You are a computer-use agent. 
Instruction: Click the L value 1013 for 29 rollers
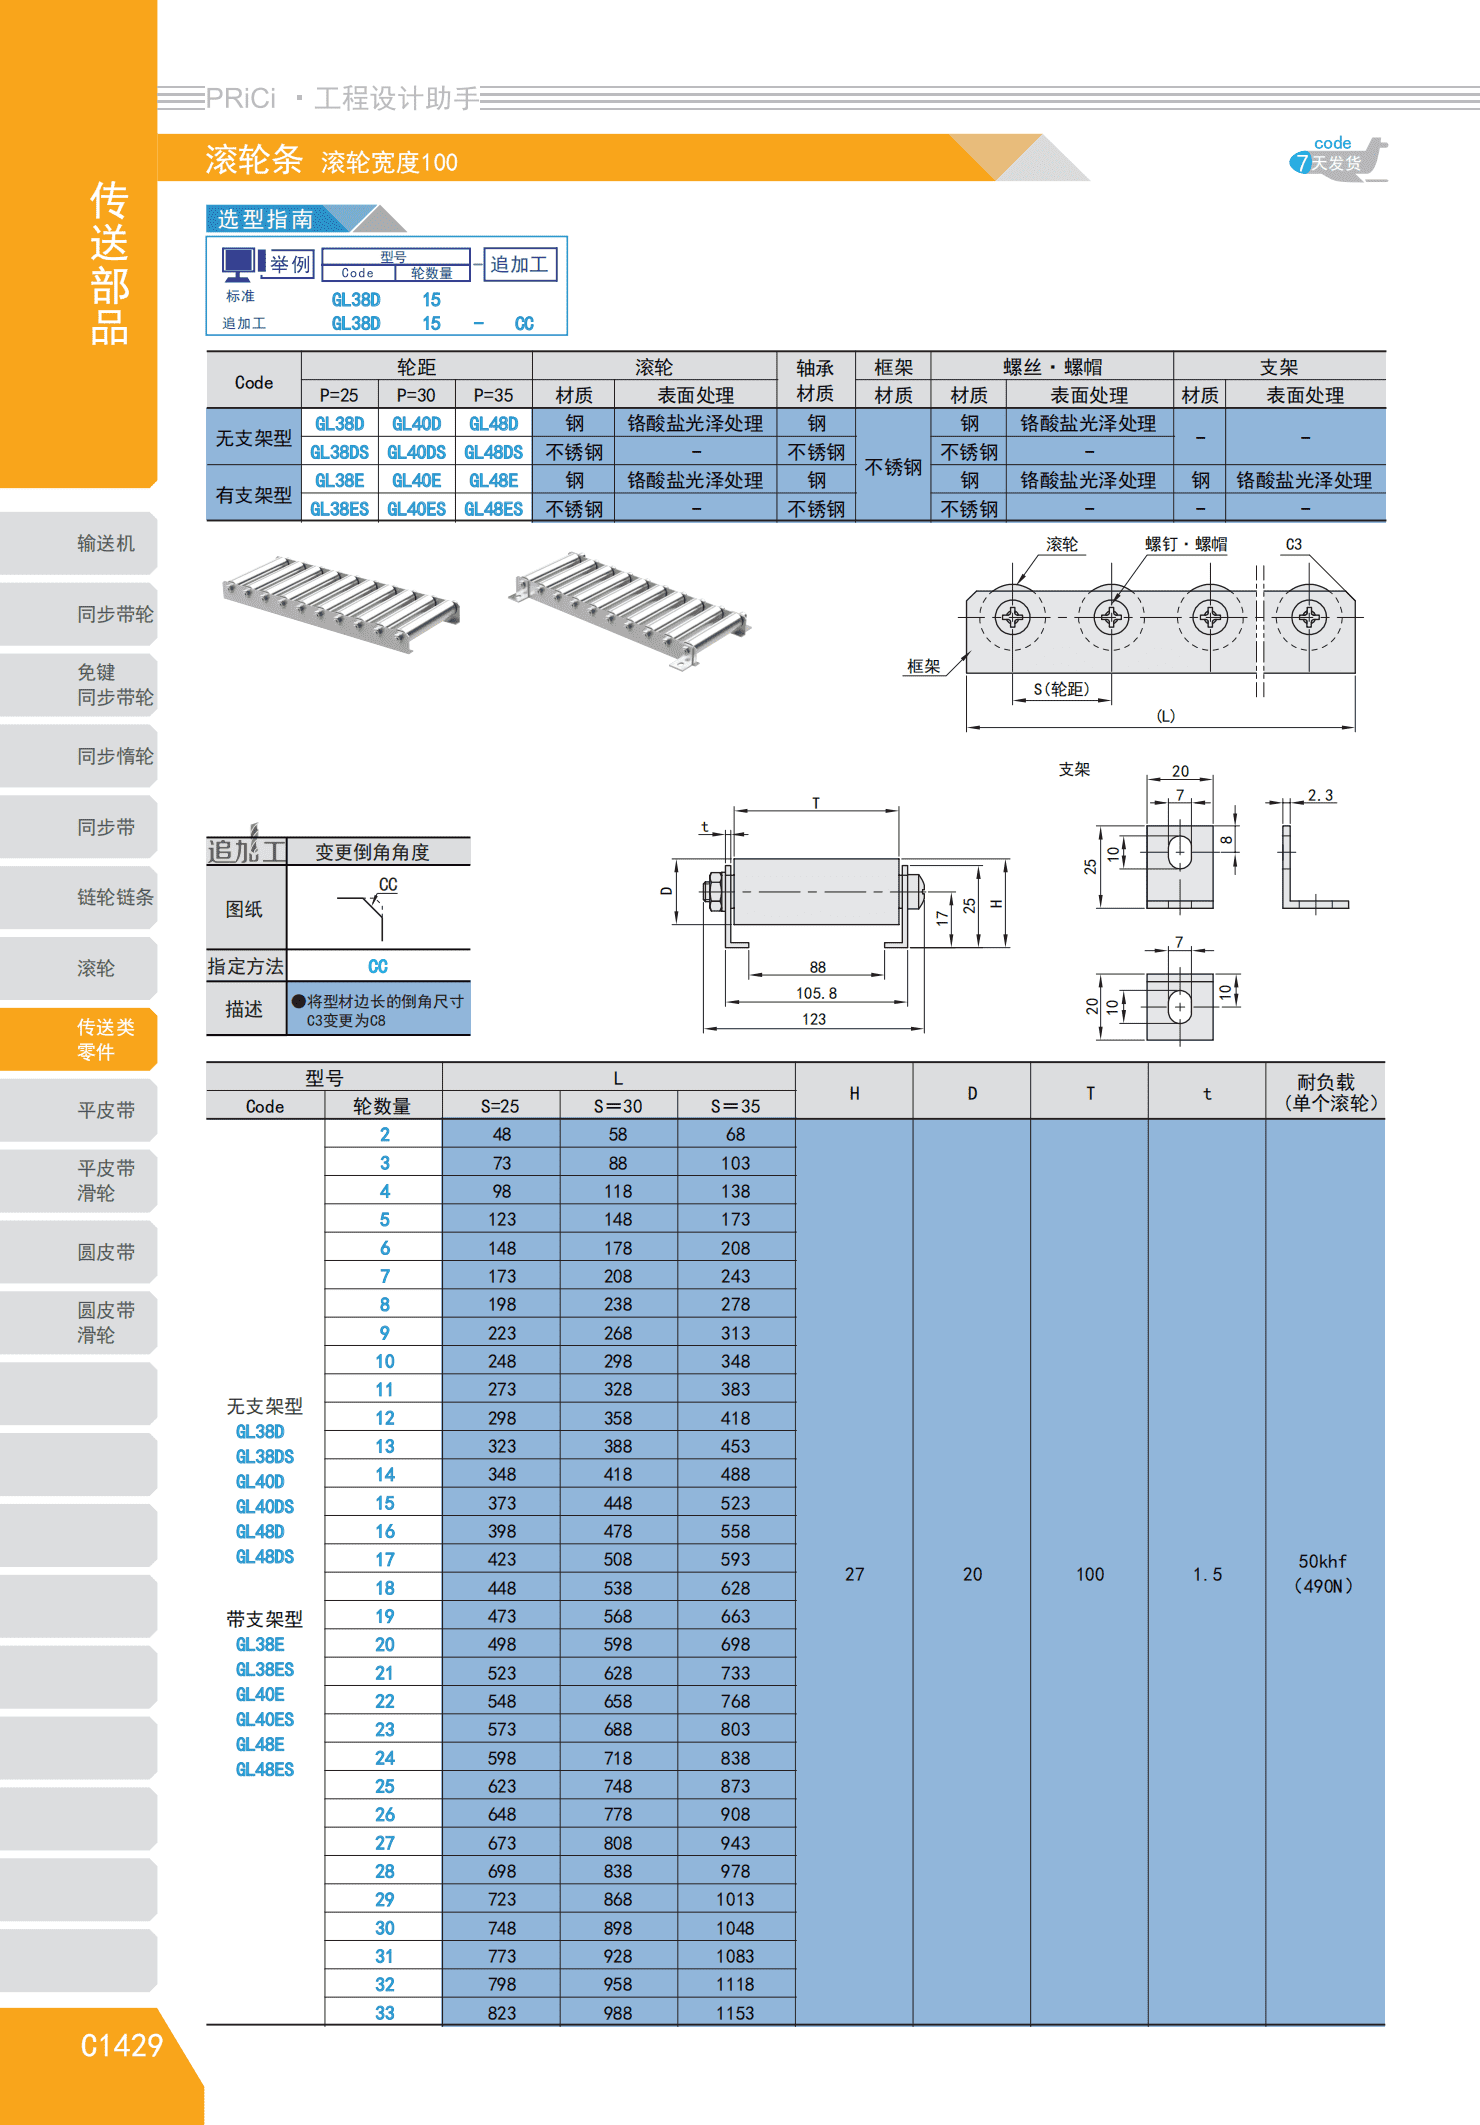736,1899
